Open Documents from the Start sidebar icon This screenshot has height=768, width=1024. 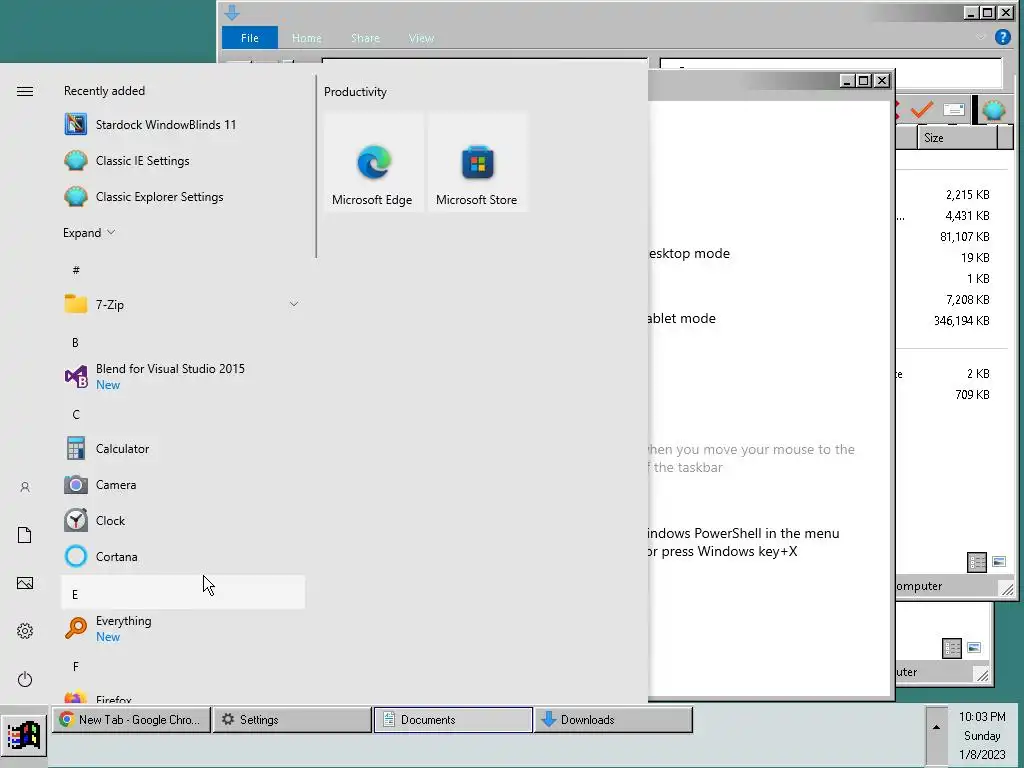click(25, 535)
